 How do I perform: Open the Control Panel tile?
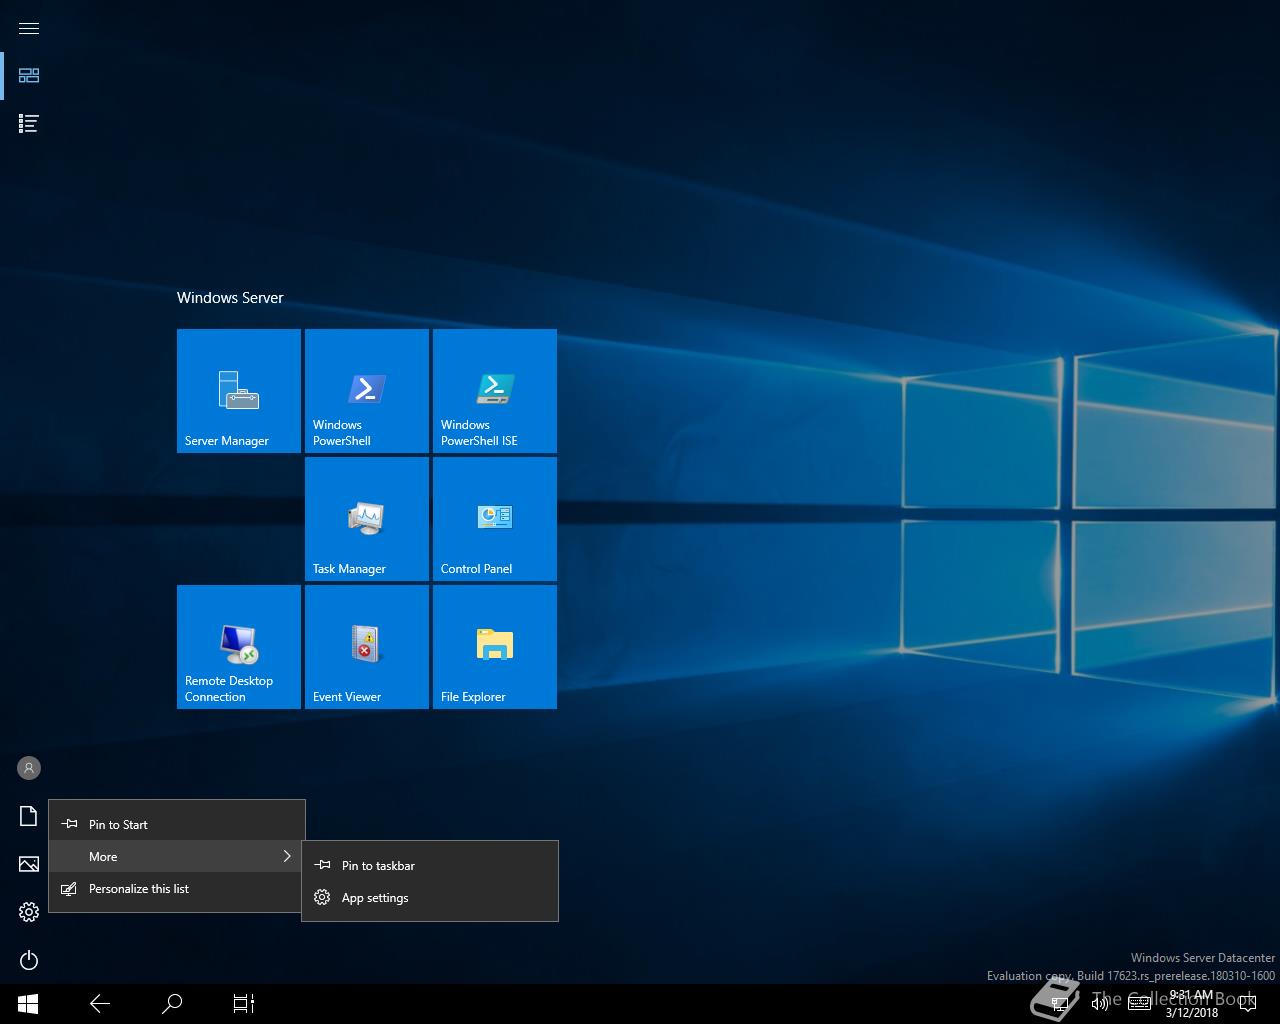pyautogui.click(x=495, y=519)
